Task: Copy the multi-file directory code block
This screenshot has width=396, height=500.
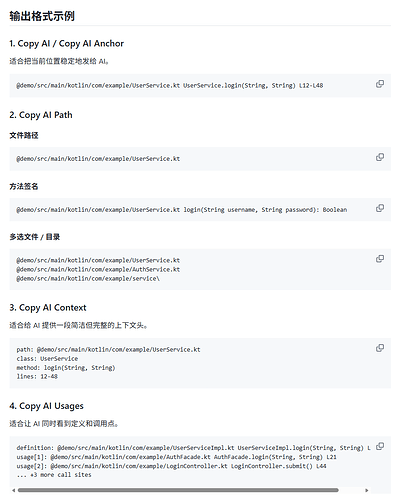Action: pos(380,259)
